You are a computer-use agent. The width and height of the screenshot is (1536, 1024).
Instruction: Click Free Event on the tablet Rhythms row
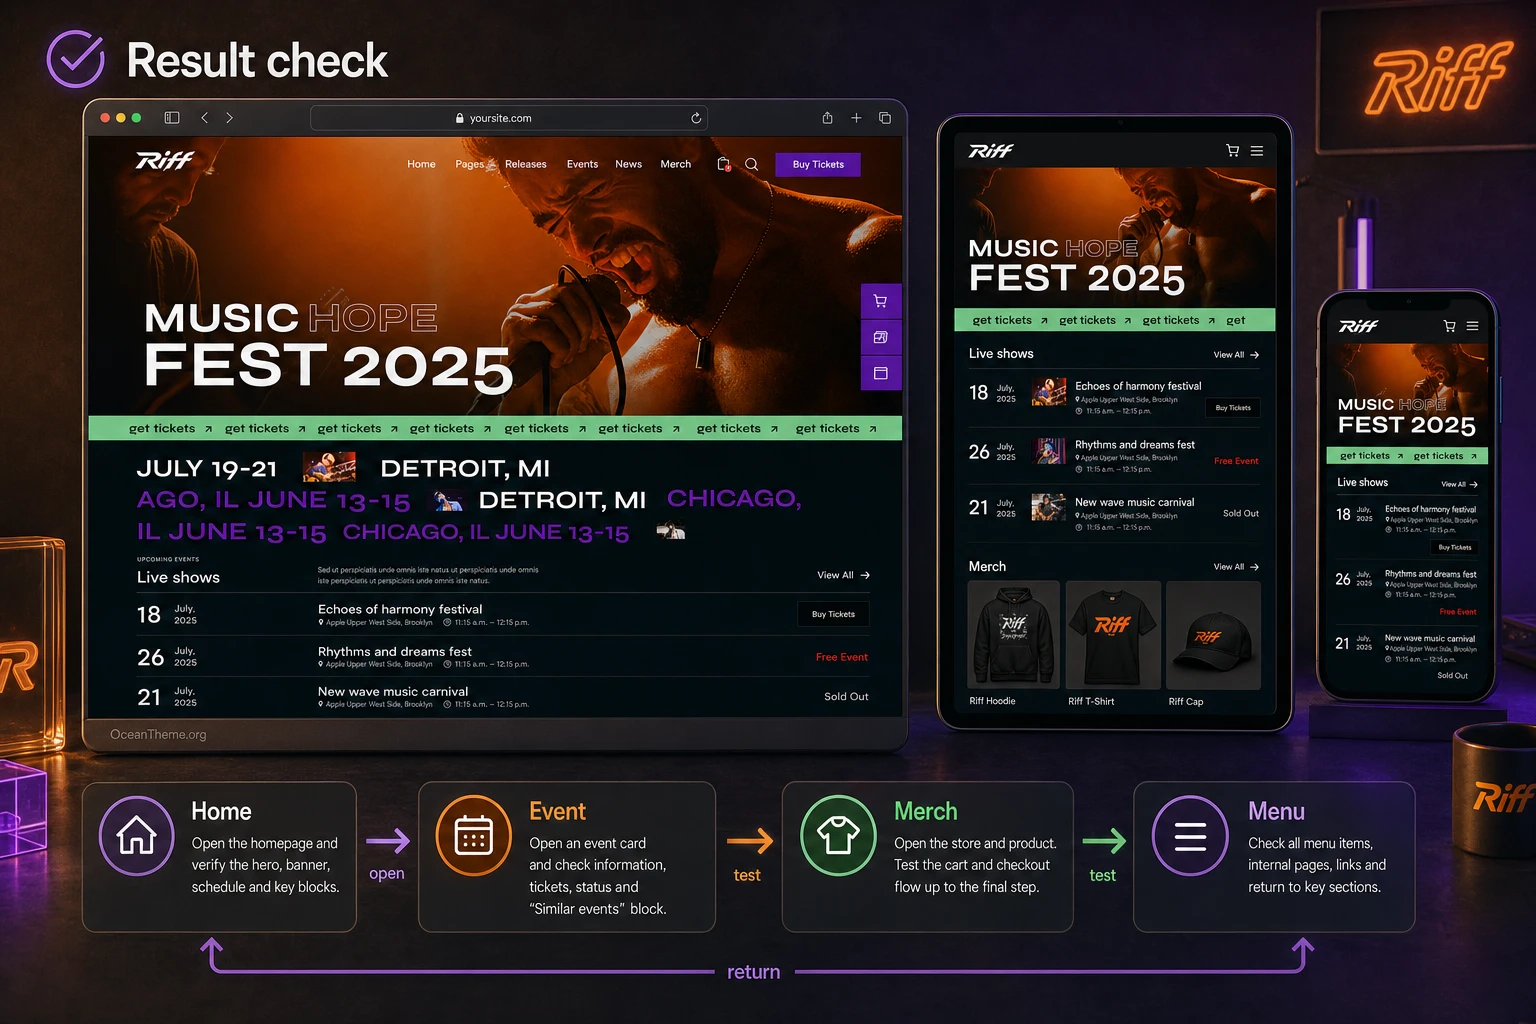(1236, 461)
